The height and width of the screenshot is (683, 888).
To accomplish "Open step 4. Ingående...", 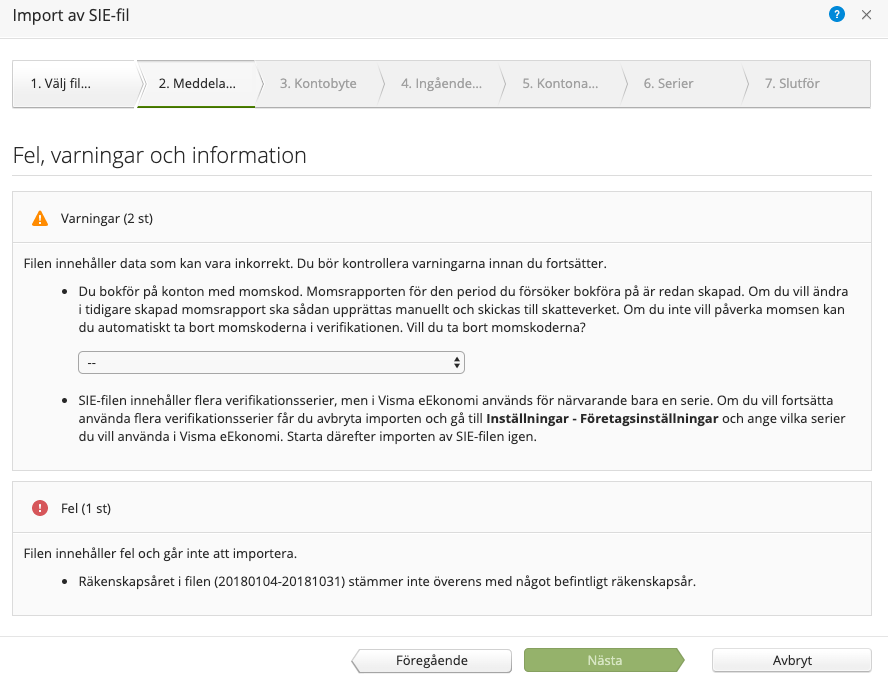I will click(x=441, y=84).
